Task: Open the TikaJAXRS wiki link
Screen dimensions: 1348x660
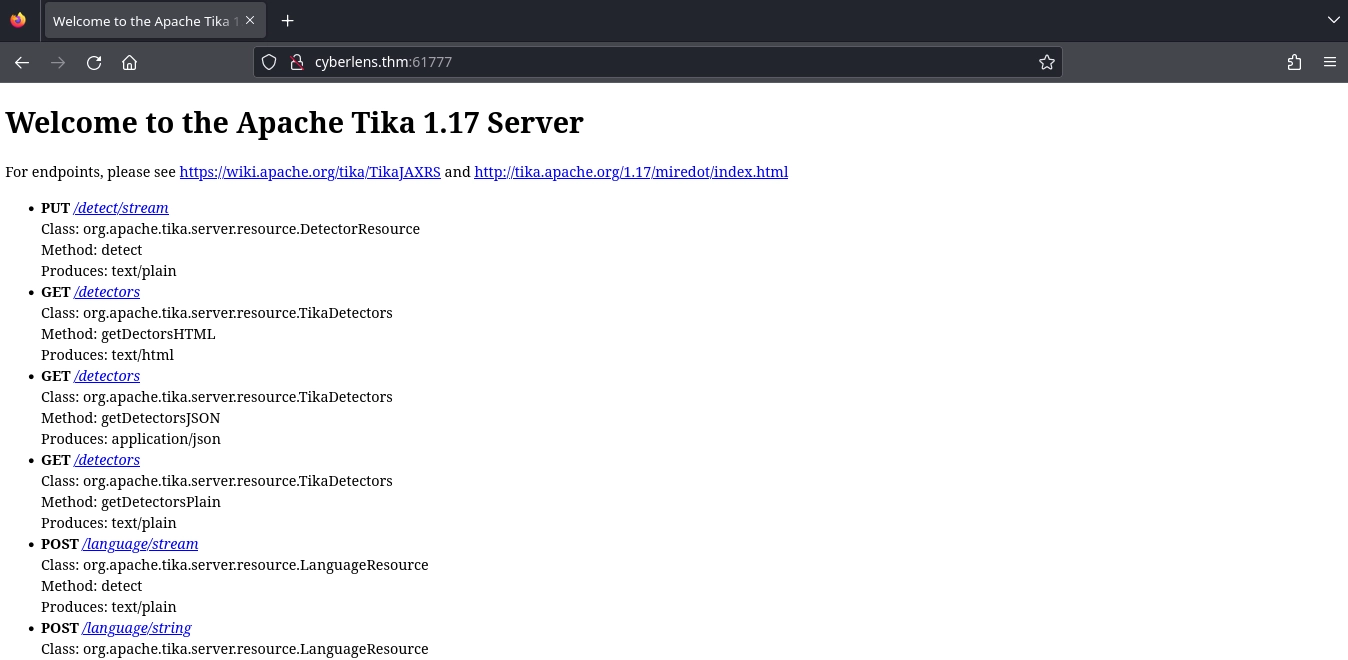Action: tap(310, 172)
